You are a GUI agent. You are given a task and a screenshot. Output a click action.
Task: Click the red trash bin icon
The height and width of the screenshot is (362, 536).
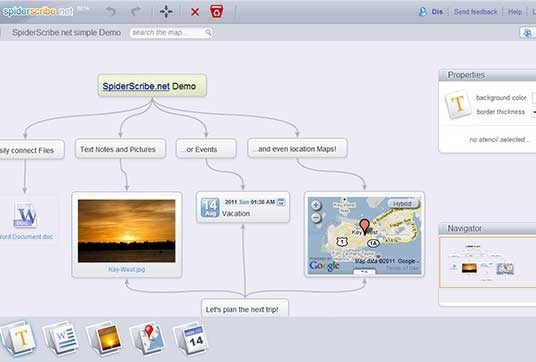(x=217, y=12)
